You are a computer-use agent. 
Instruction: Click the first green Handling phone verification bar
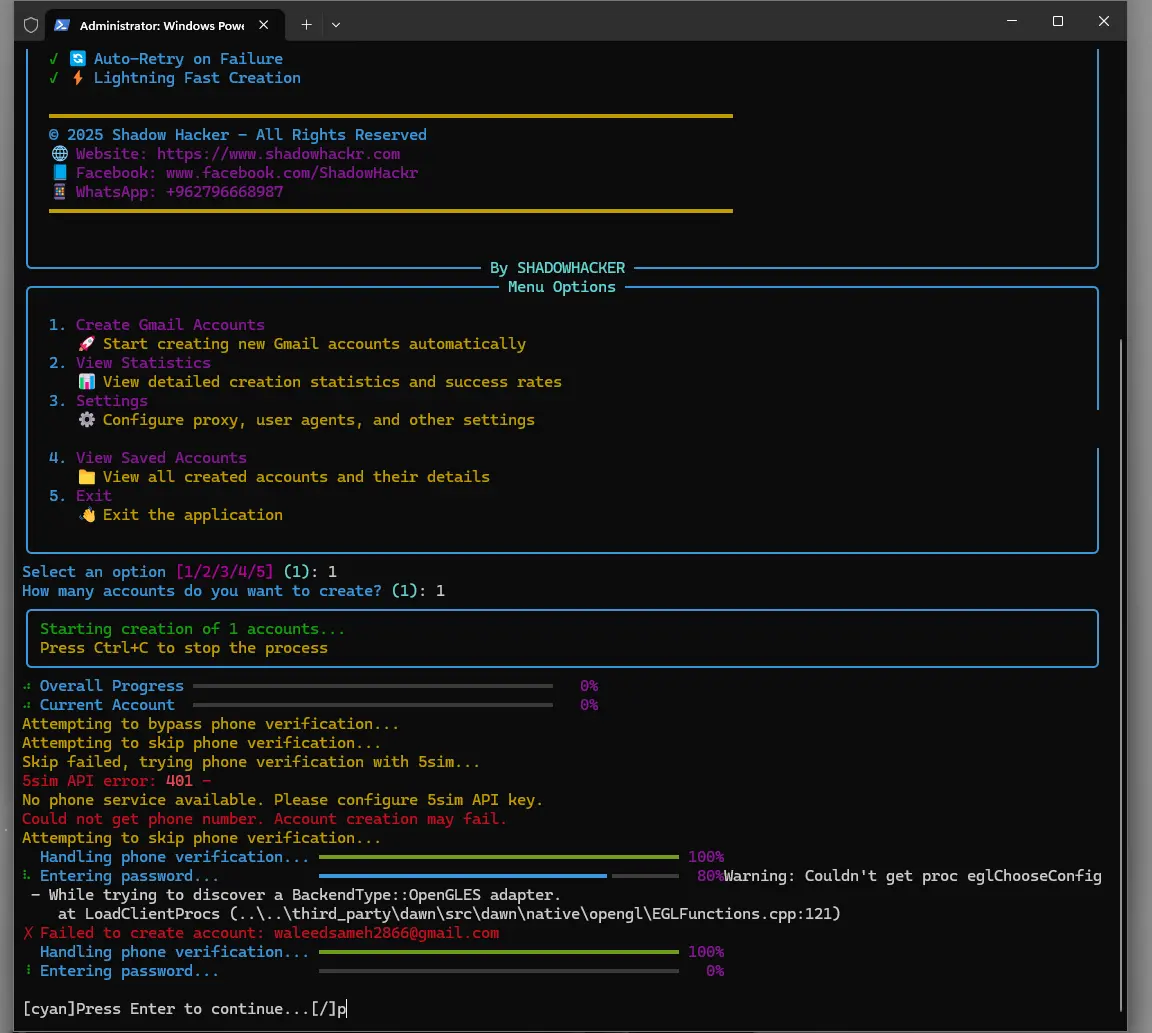pyautogui.click(x=499, y=857)
